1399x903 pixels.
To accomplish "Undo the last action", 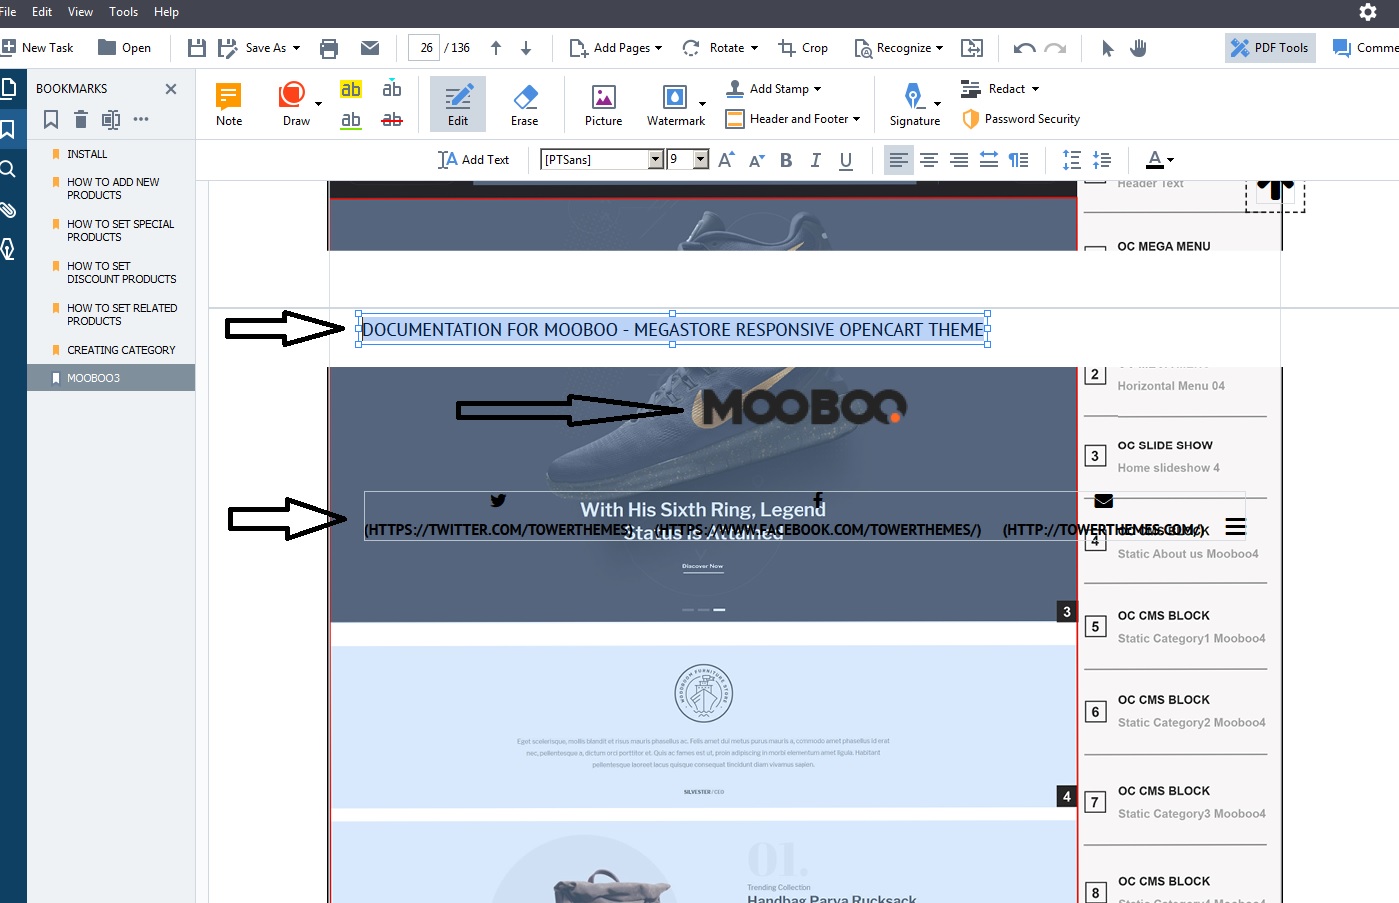I will (1024, 48).
